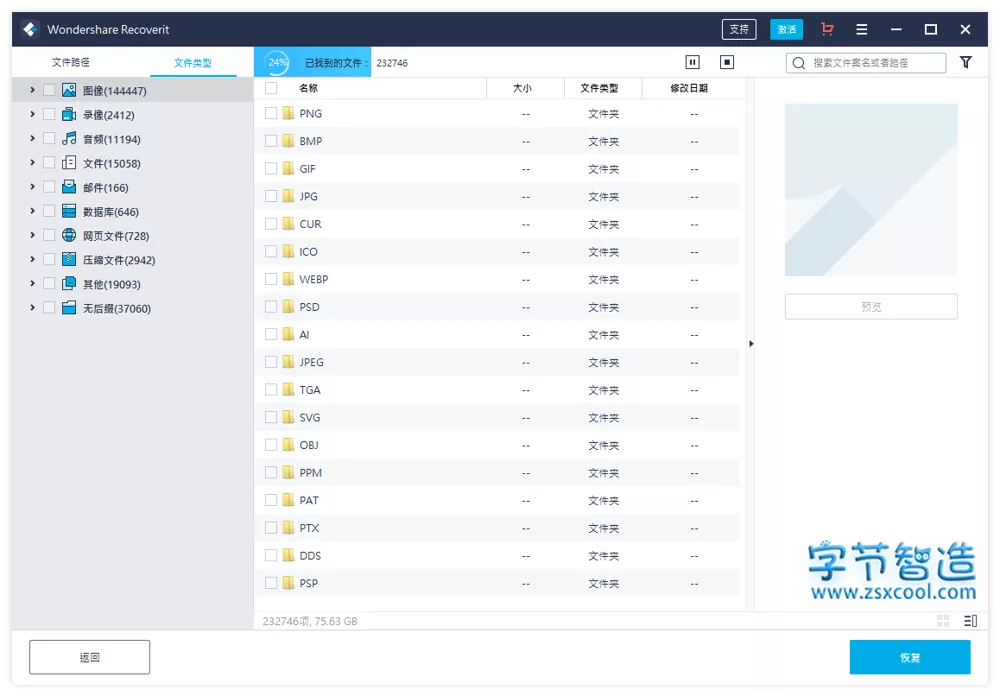This screenshot has width=1000, height=696.
Task: Click the 压缩文件 archive category icon
Action: [x=69, y=259]
